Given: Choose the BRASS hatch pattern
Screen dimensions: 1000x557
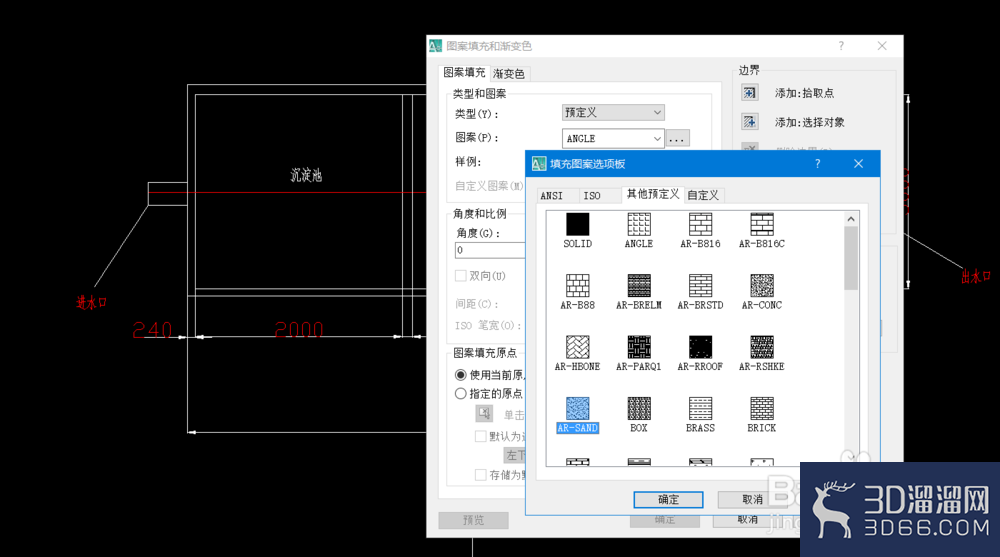Looking at the screenshot, I should (x=700, y=408).
